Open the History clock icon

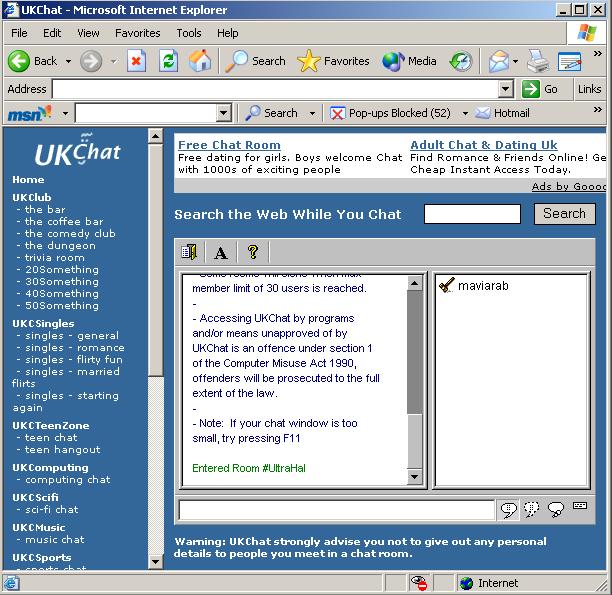click(x=461, y=61)
